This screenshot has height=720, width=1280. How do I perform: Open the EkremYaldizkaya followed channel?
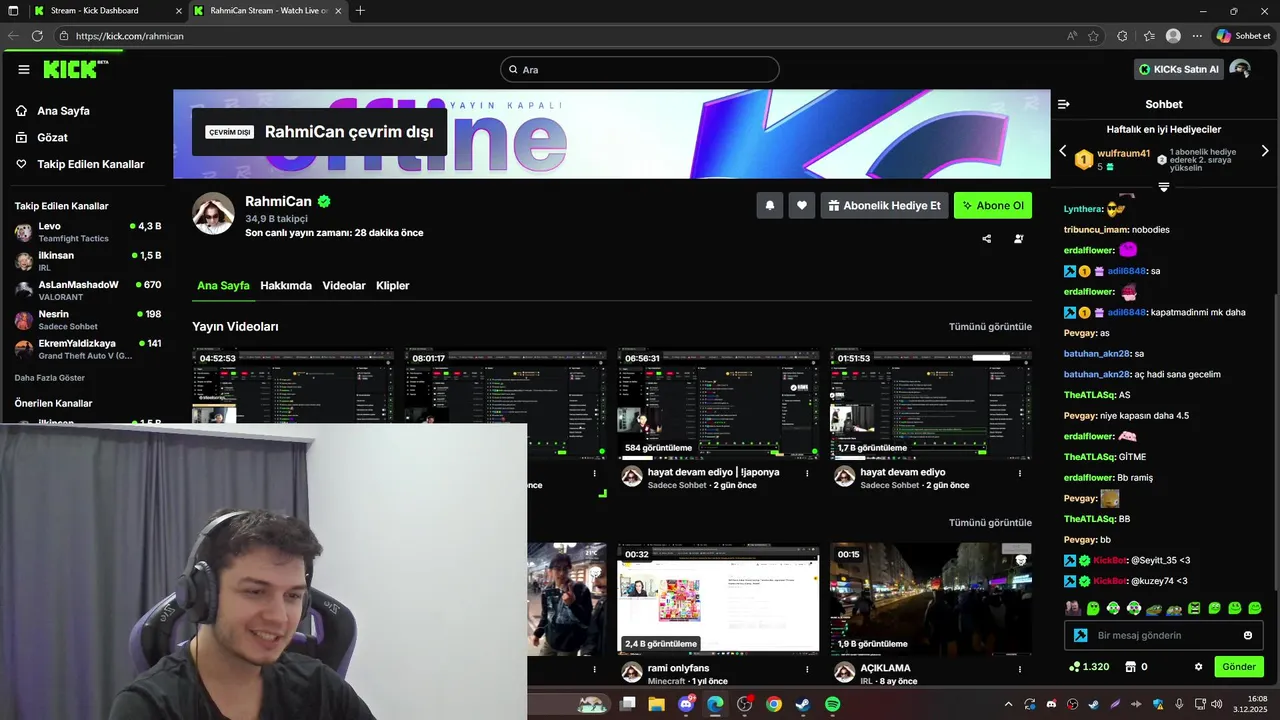tap(88, 349)
